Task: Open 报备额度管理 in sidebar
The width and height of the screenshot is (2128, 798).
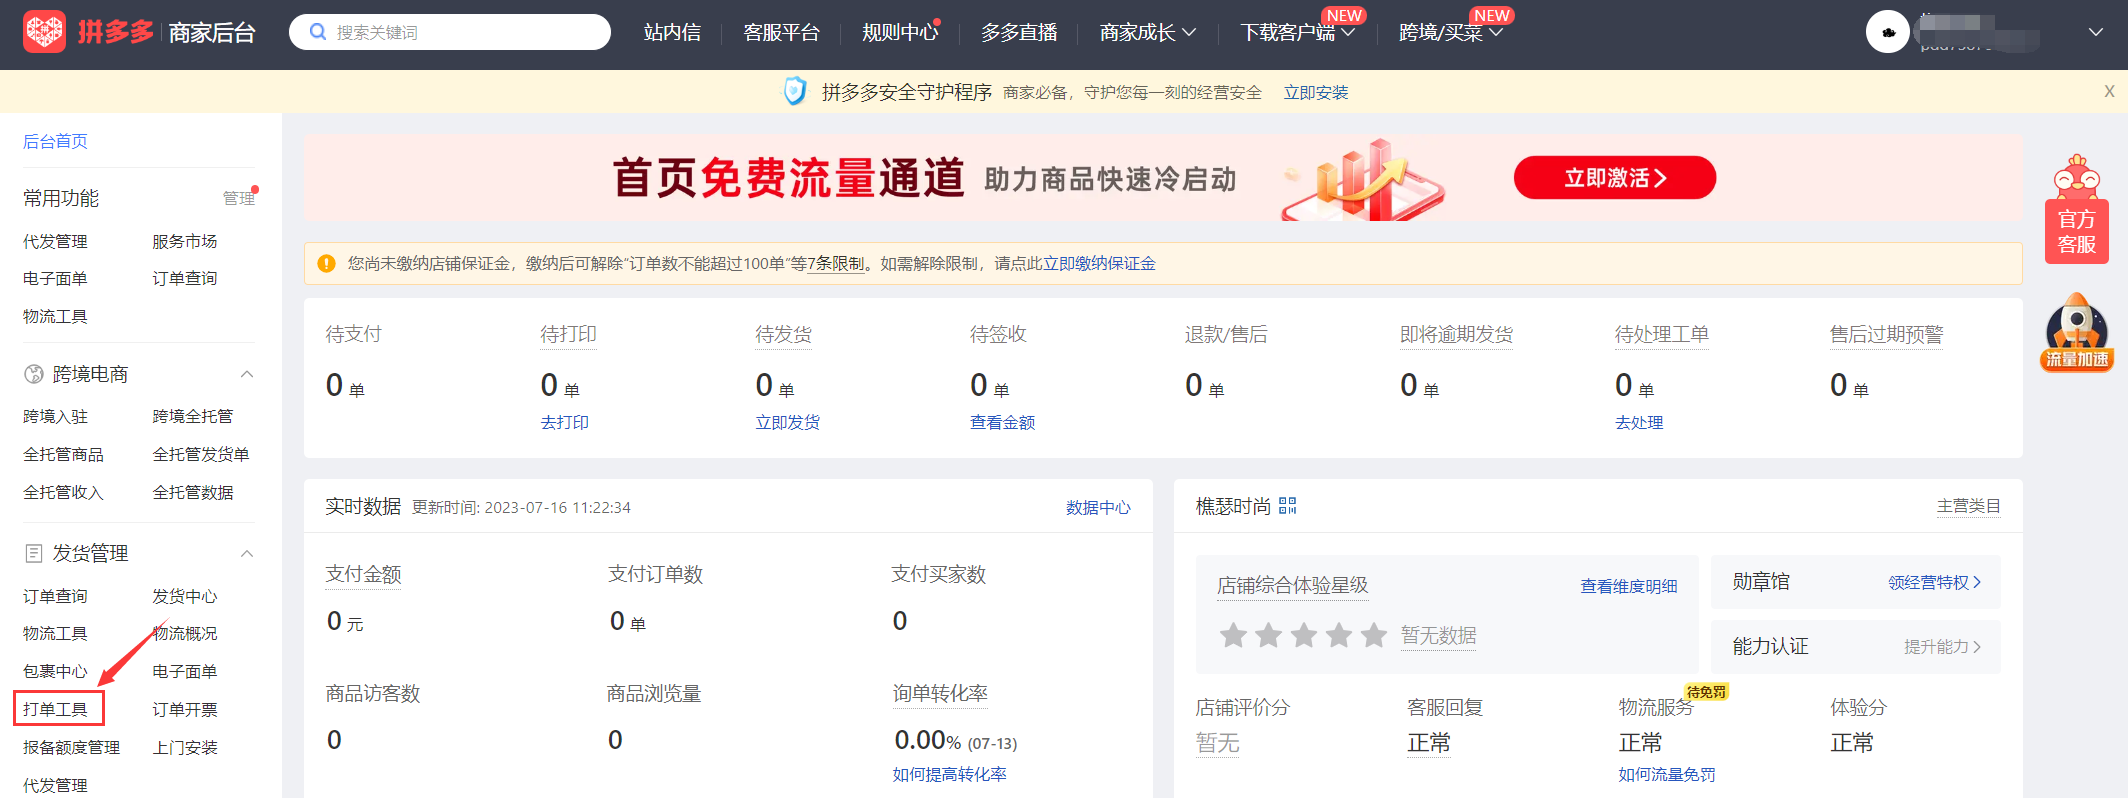Action: [x=71, y=747]
